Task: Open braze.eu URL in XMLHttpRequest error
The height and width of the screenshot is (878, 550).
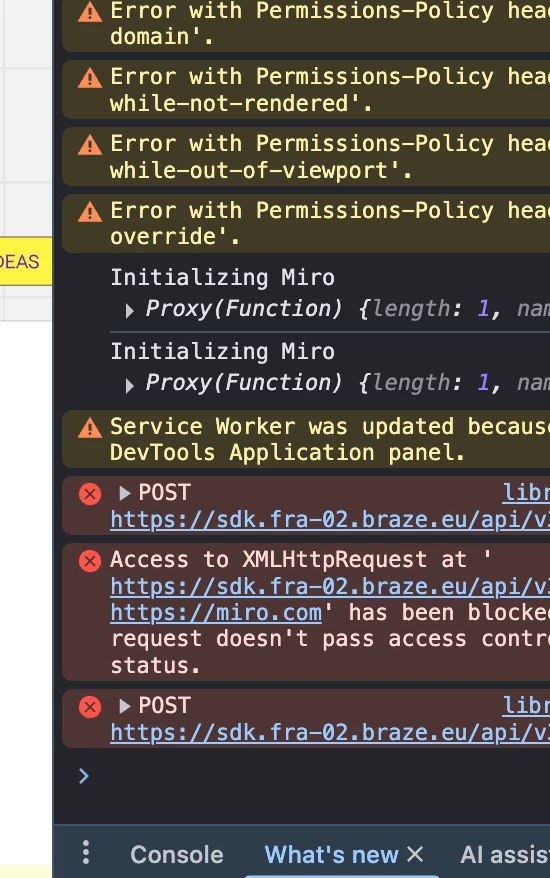Action: coord(330,586)
